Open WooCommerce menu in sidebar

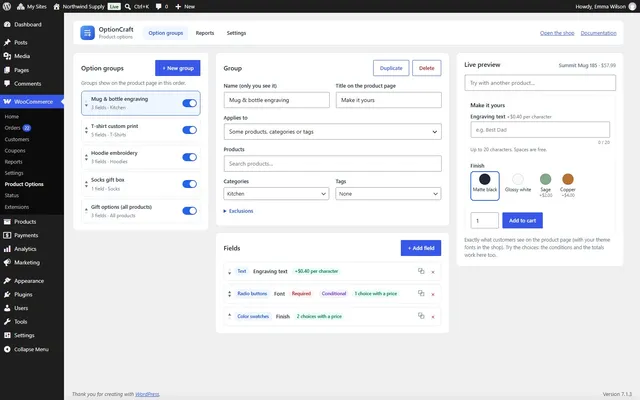pos(32,102)
